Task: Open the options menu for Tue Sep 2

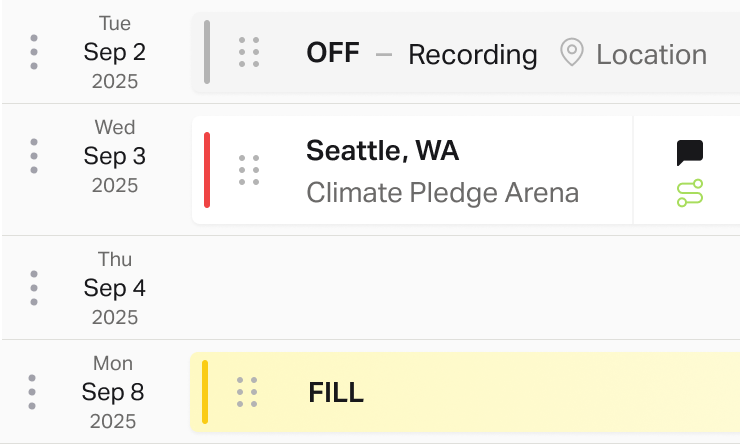Action: click(x=34, y=52)
